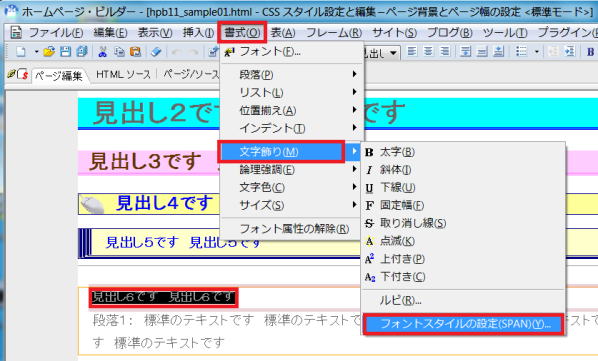
Task: Click the paste clipboard icon
Action: click(135, 51)
